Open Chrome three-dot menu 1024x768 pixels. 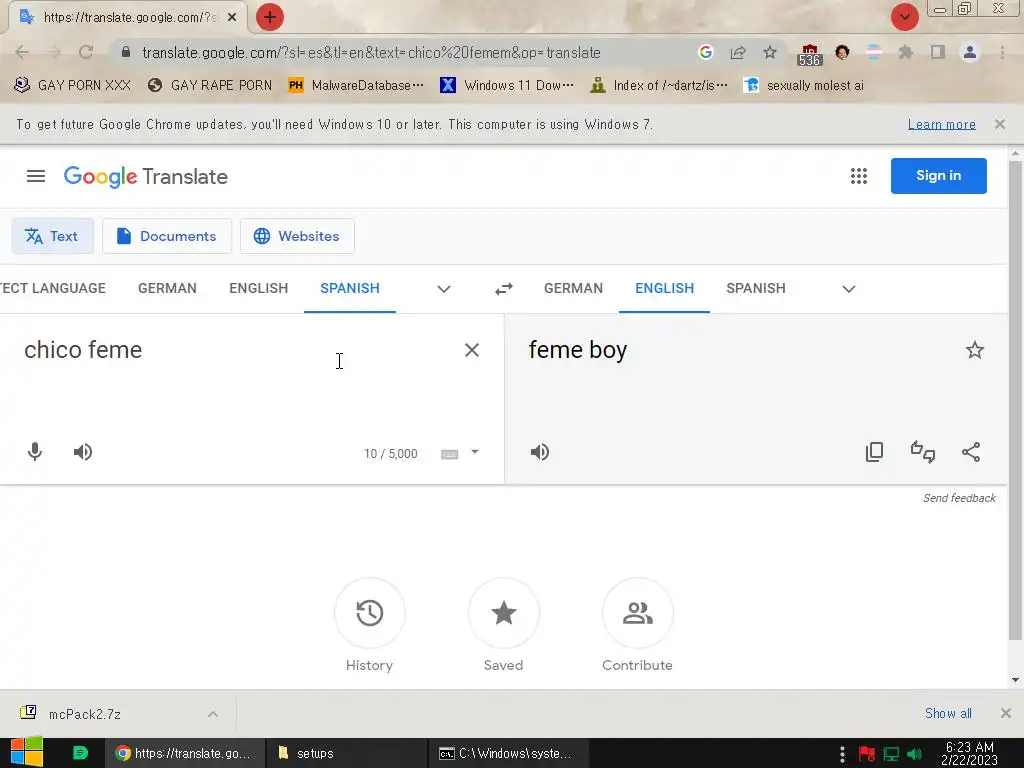click(x=1002, y=52)
